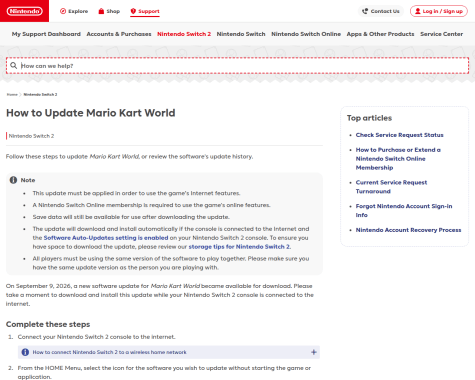Click the How to Update Mario Kart World heading
This screenshot has width=475, height=380.
pyautogui.click(x=91, y=113)
